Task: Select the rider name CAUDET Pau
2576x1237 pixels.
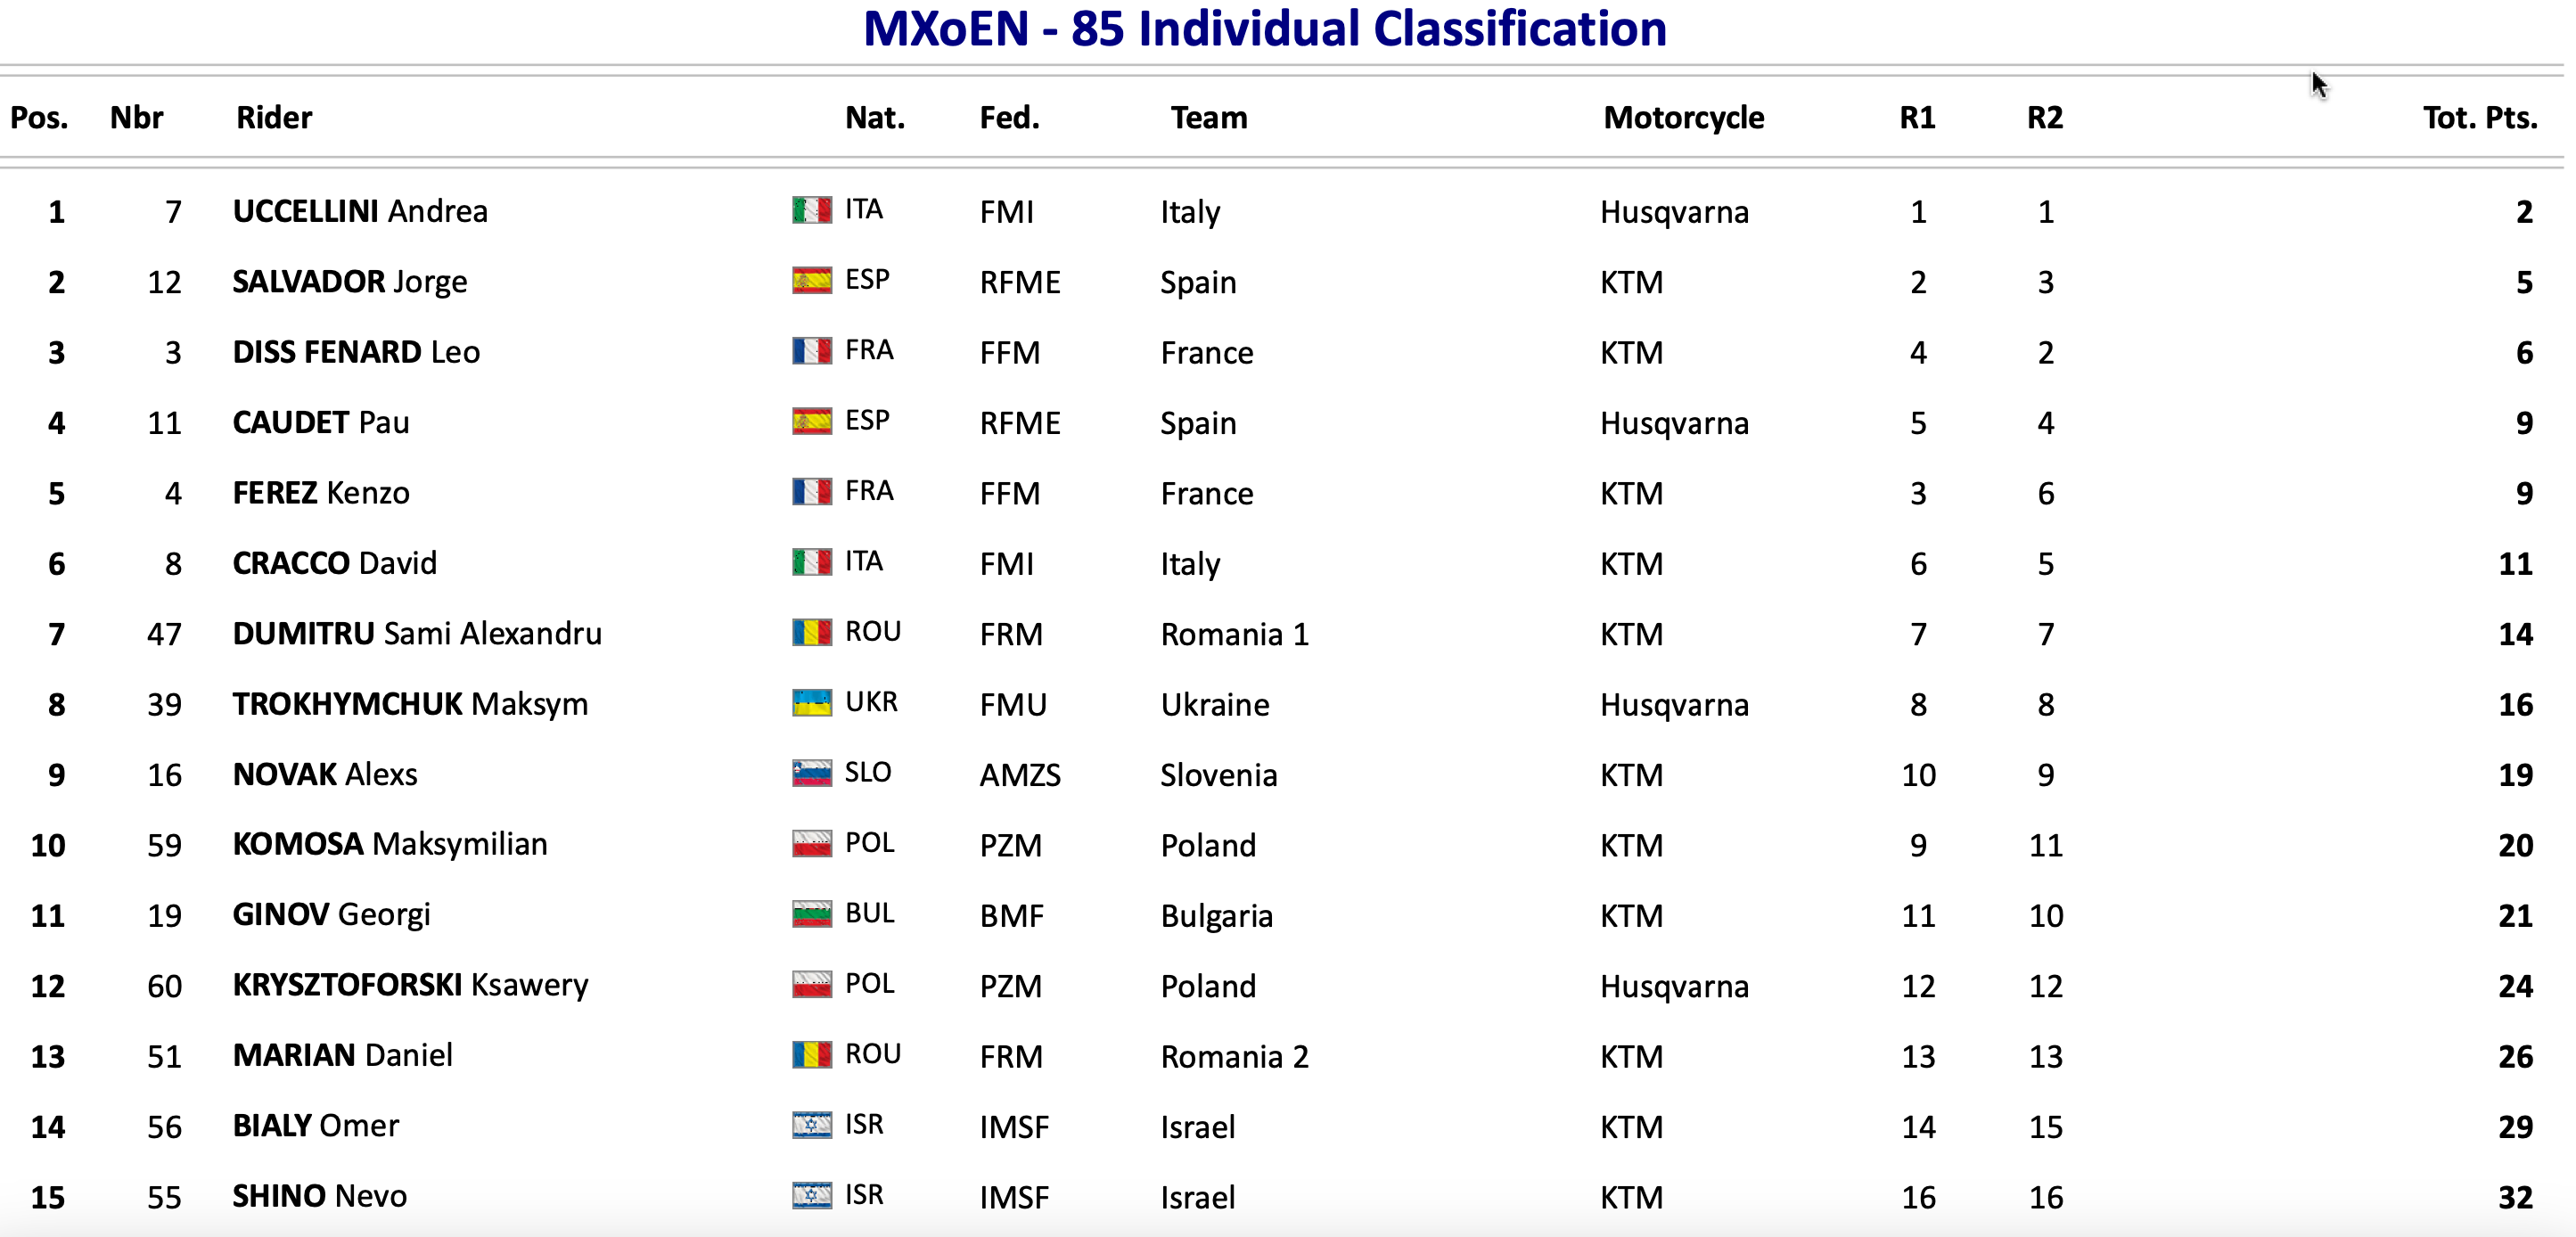Action: [321, 422]
